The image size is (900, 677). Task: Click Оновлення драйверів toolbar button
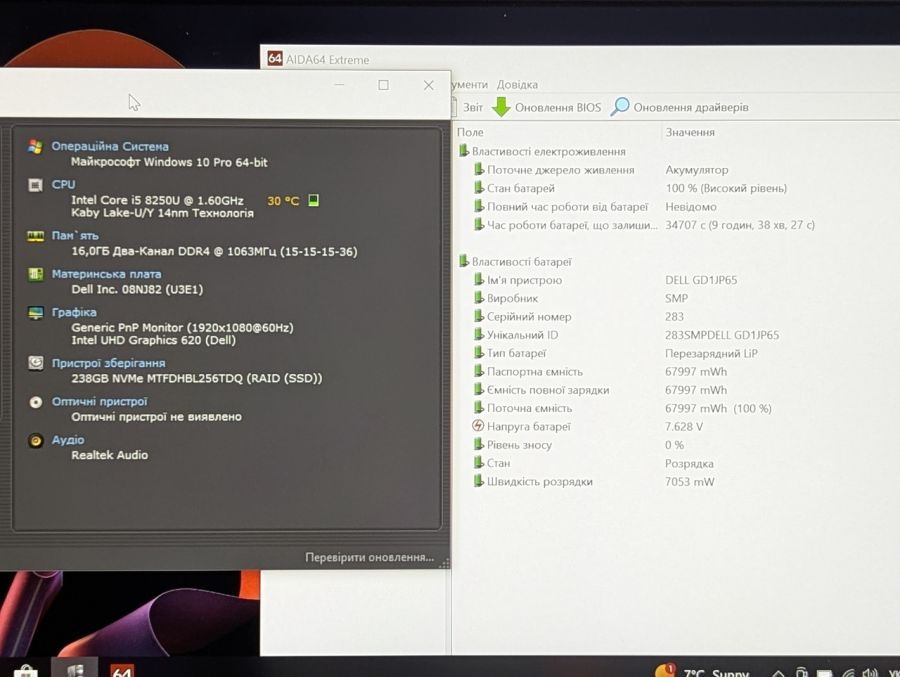click(680, 107)
